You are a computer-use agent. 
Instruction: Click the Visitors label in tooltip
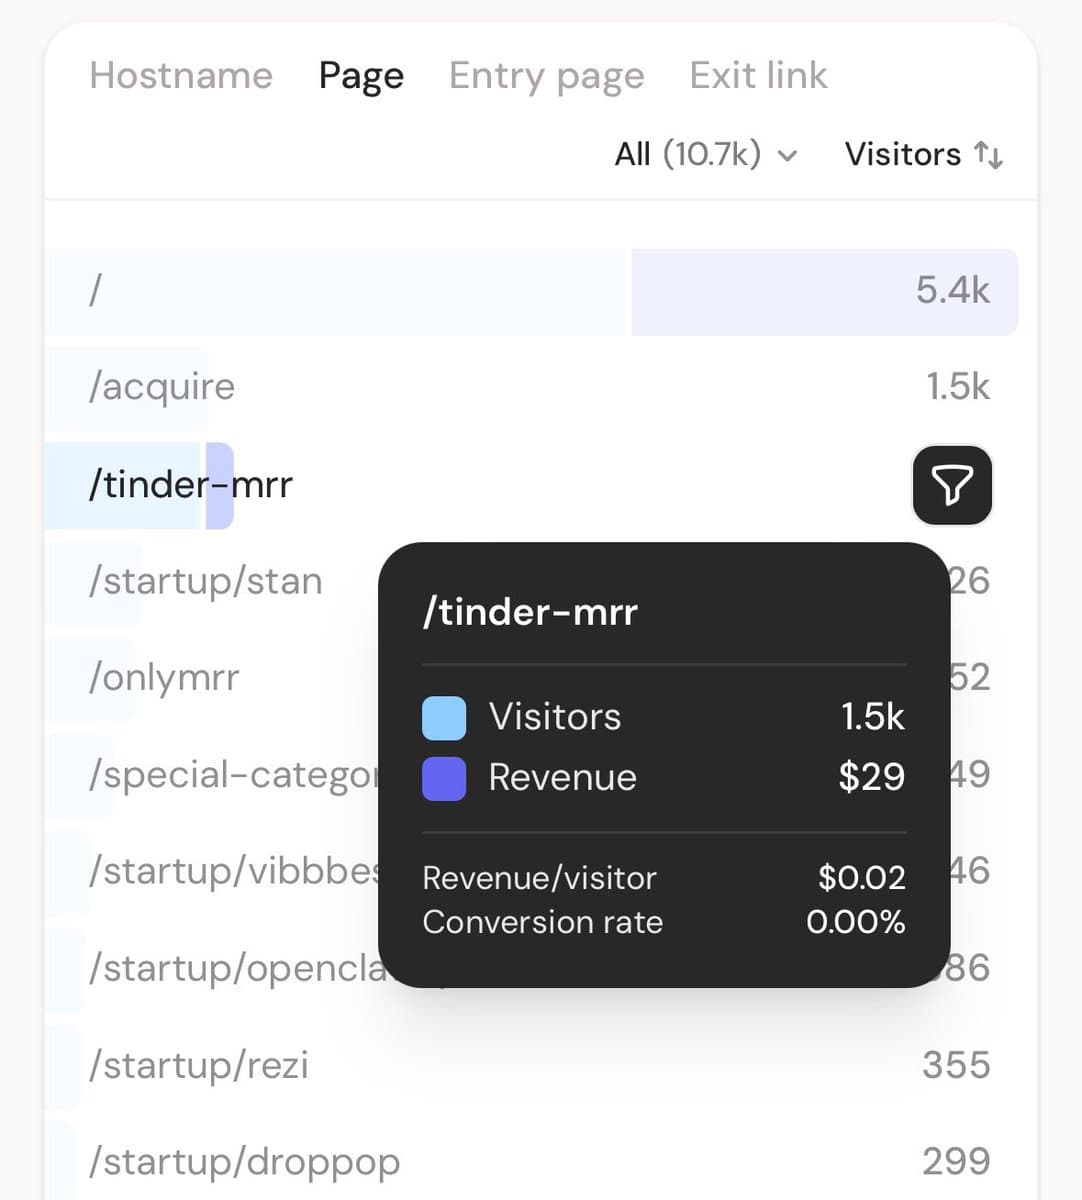click(555, 717)
